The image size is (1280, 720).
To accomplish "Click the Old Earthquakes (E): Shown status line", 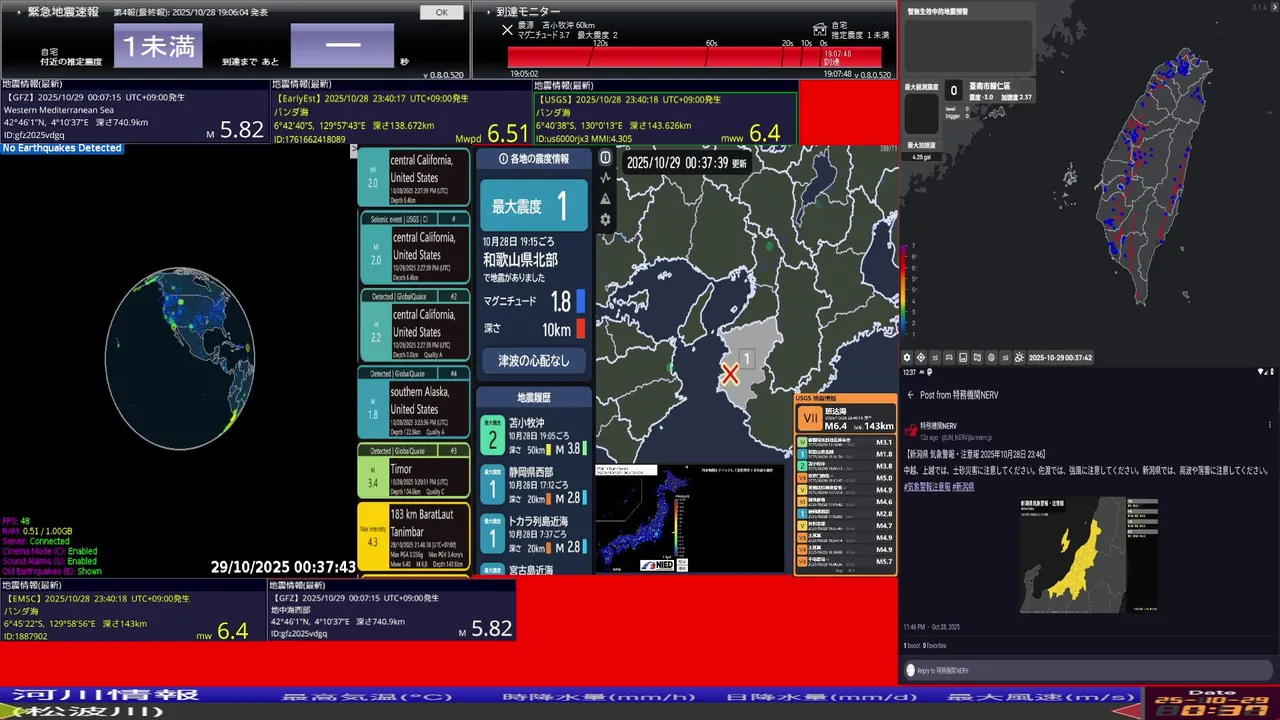I will click(52, 571).
